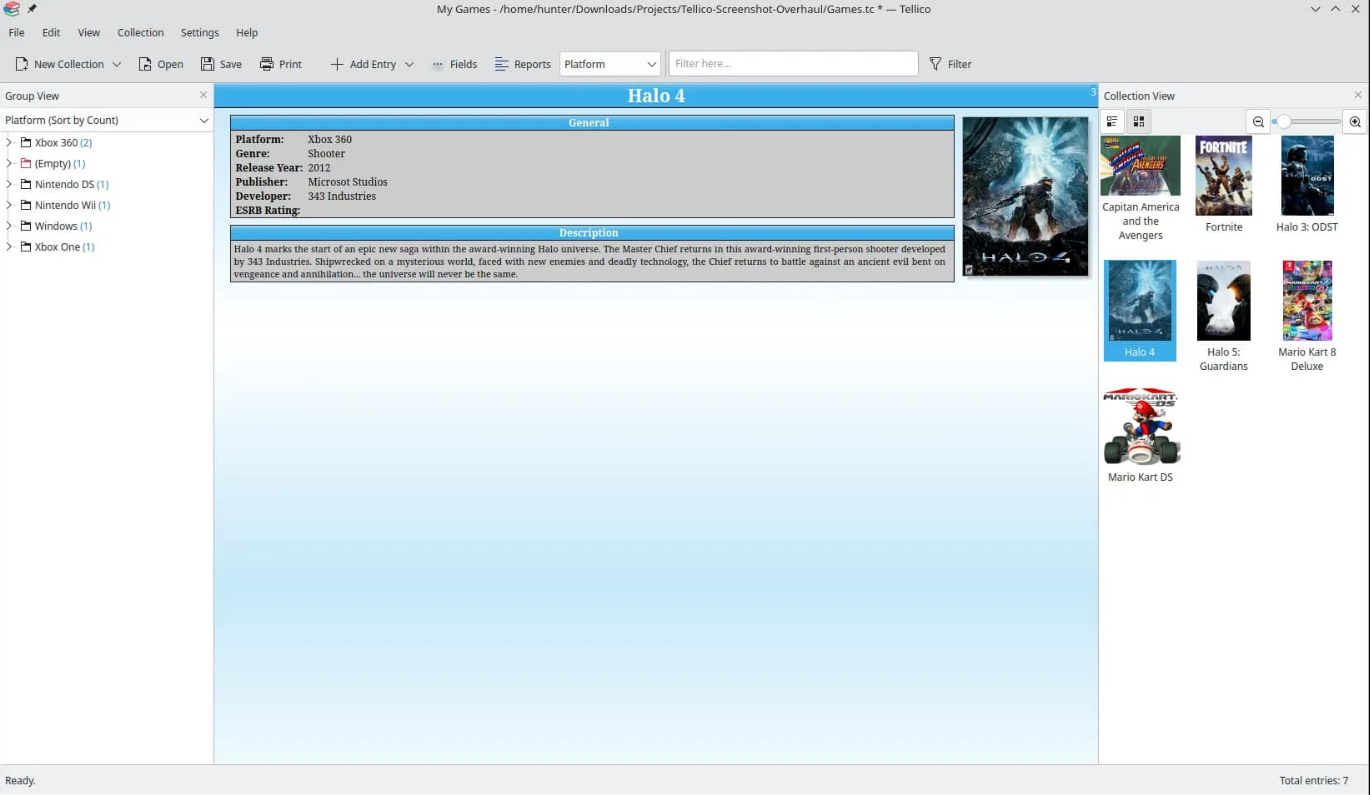Click the Add Entry button
This screenshot has height=795, width=1370.
click(x=363, y=64)
